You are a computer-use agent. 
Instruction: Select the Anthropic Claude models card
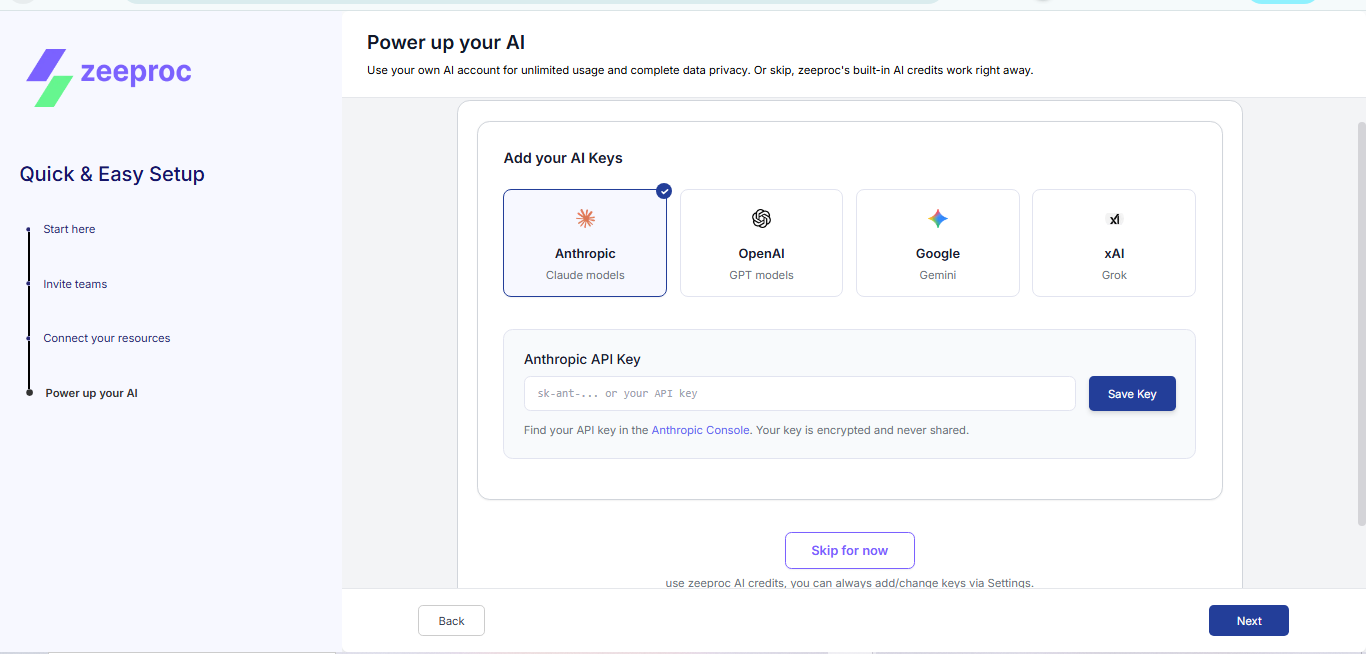coord(585,243)
